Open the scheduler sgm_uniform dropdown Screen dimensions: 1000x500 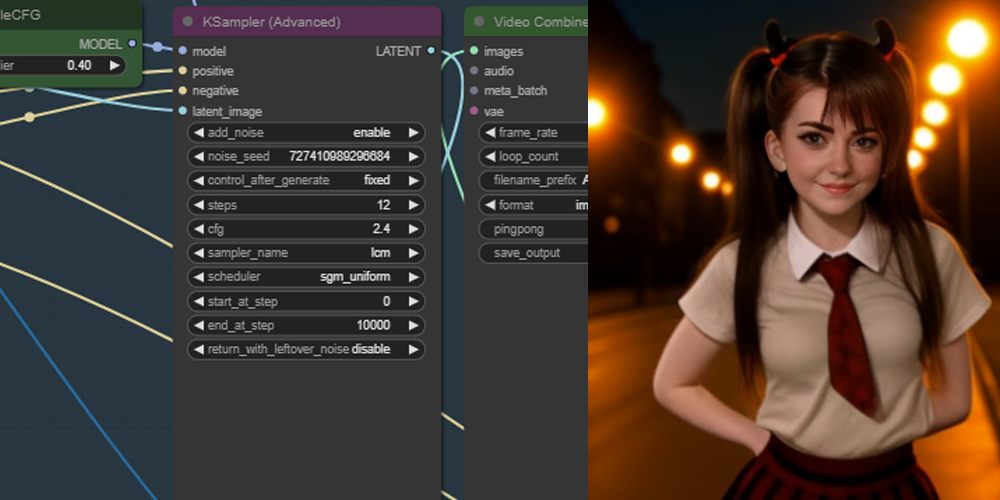306,277
